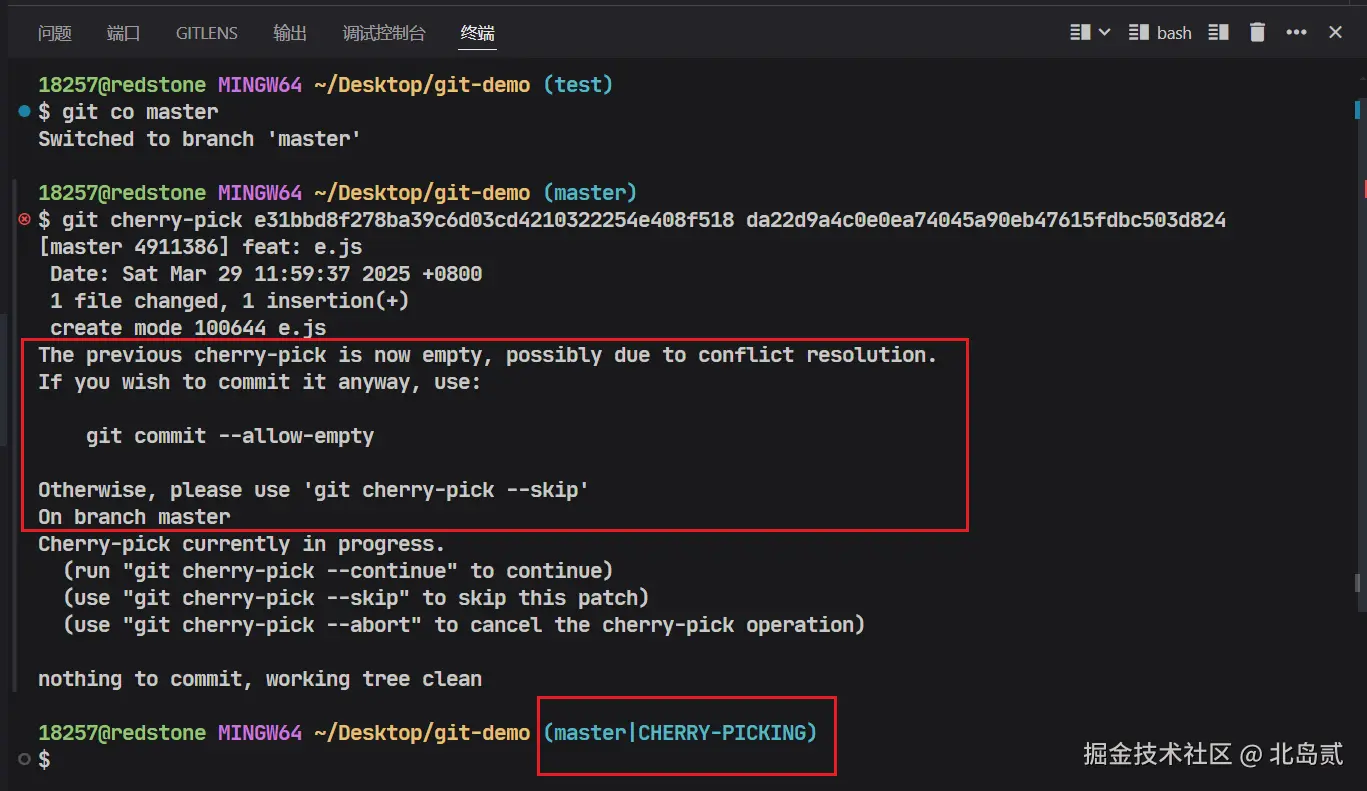Viewport: 1367px width, 791px height.
Task: Open the 调试控制台 tab
Action: 384,33
